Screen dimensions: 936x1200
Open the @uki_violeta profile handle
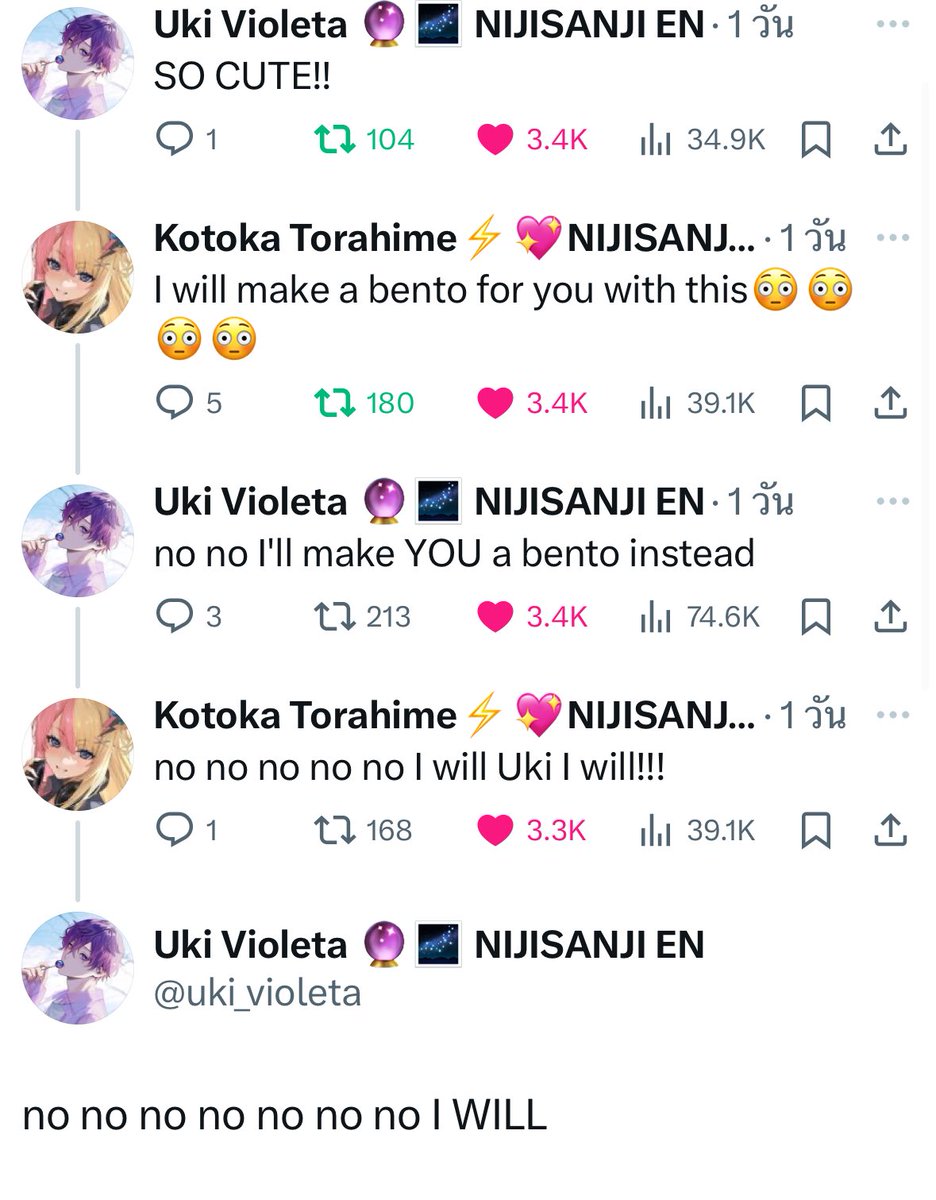pos(257,993)
